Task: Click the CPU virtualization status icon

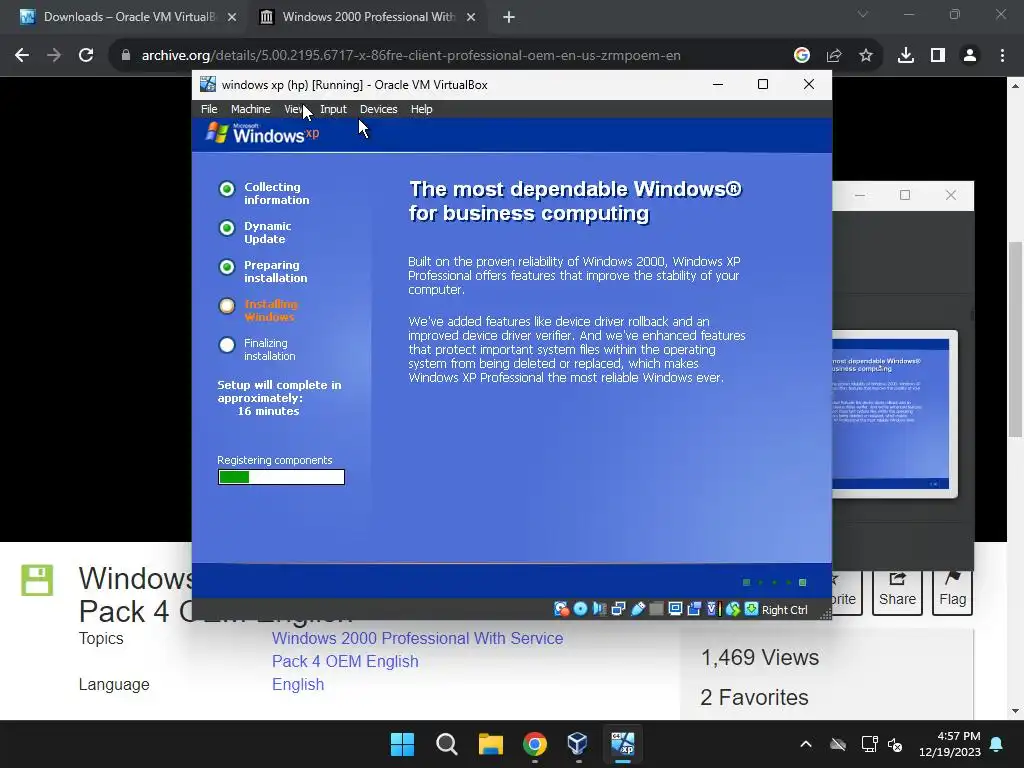Action: pyautogui.click(x=713, y=609)
